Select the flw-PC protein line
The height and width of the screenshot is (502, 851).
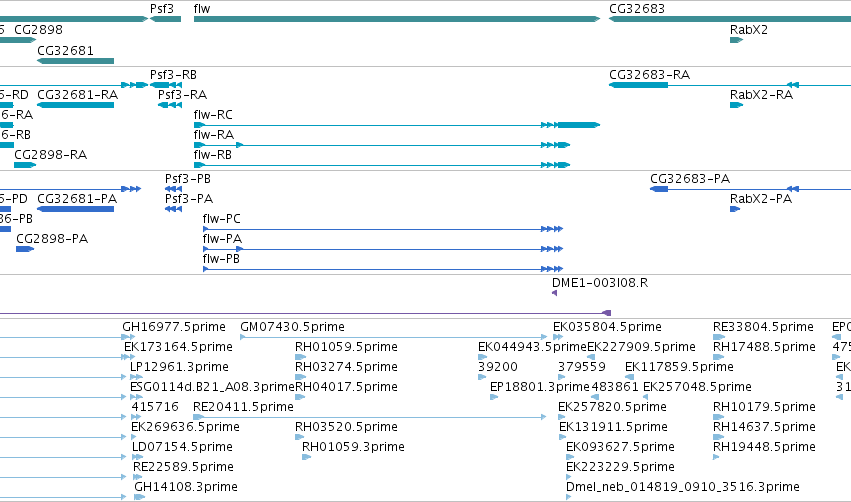pyautogui.click(x=383, y=229)
